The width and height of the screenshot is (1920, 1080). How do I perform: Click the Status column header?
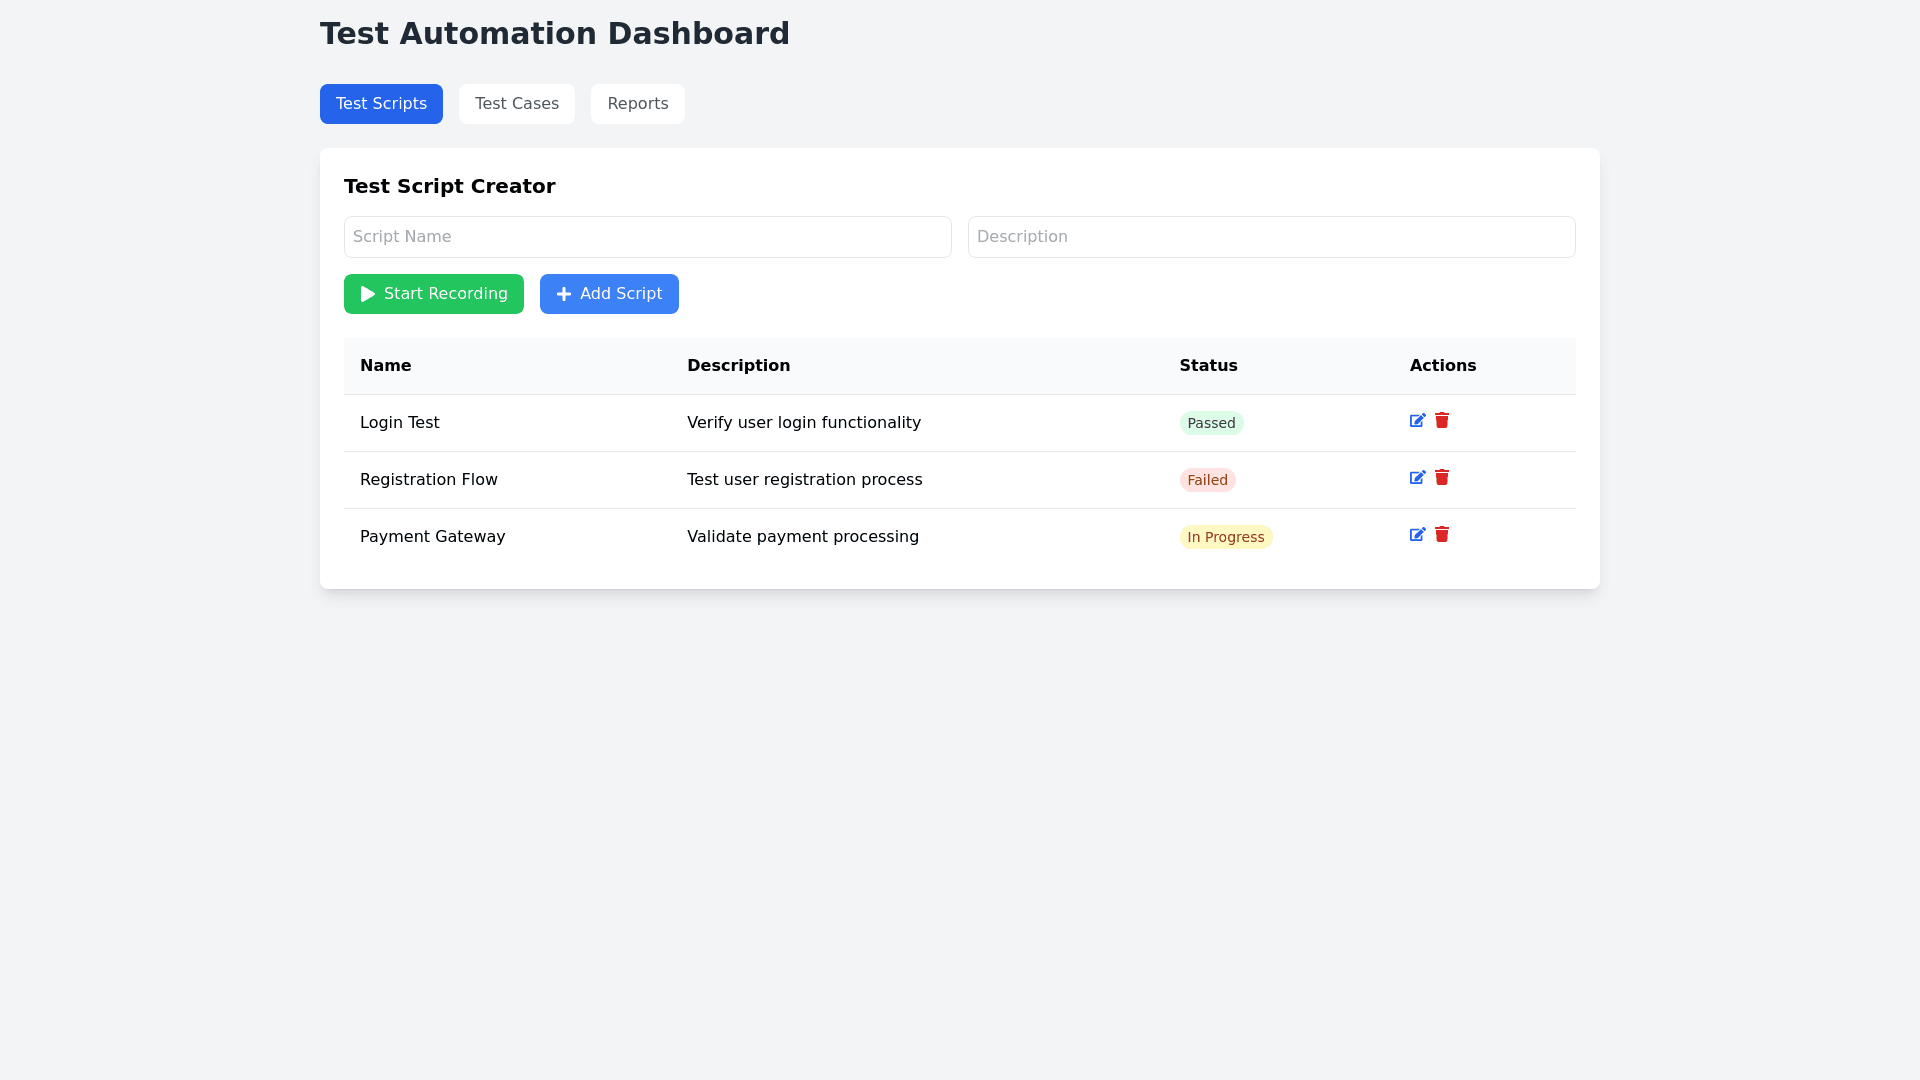tap(1208, 366)
